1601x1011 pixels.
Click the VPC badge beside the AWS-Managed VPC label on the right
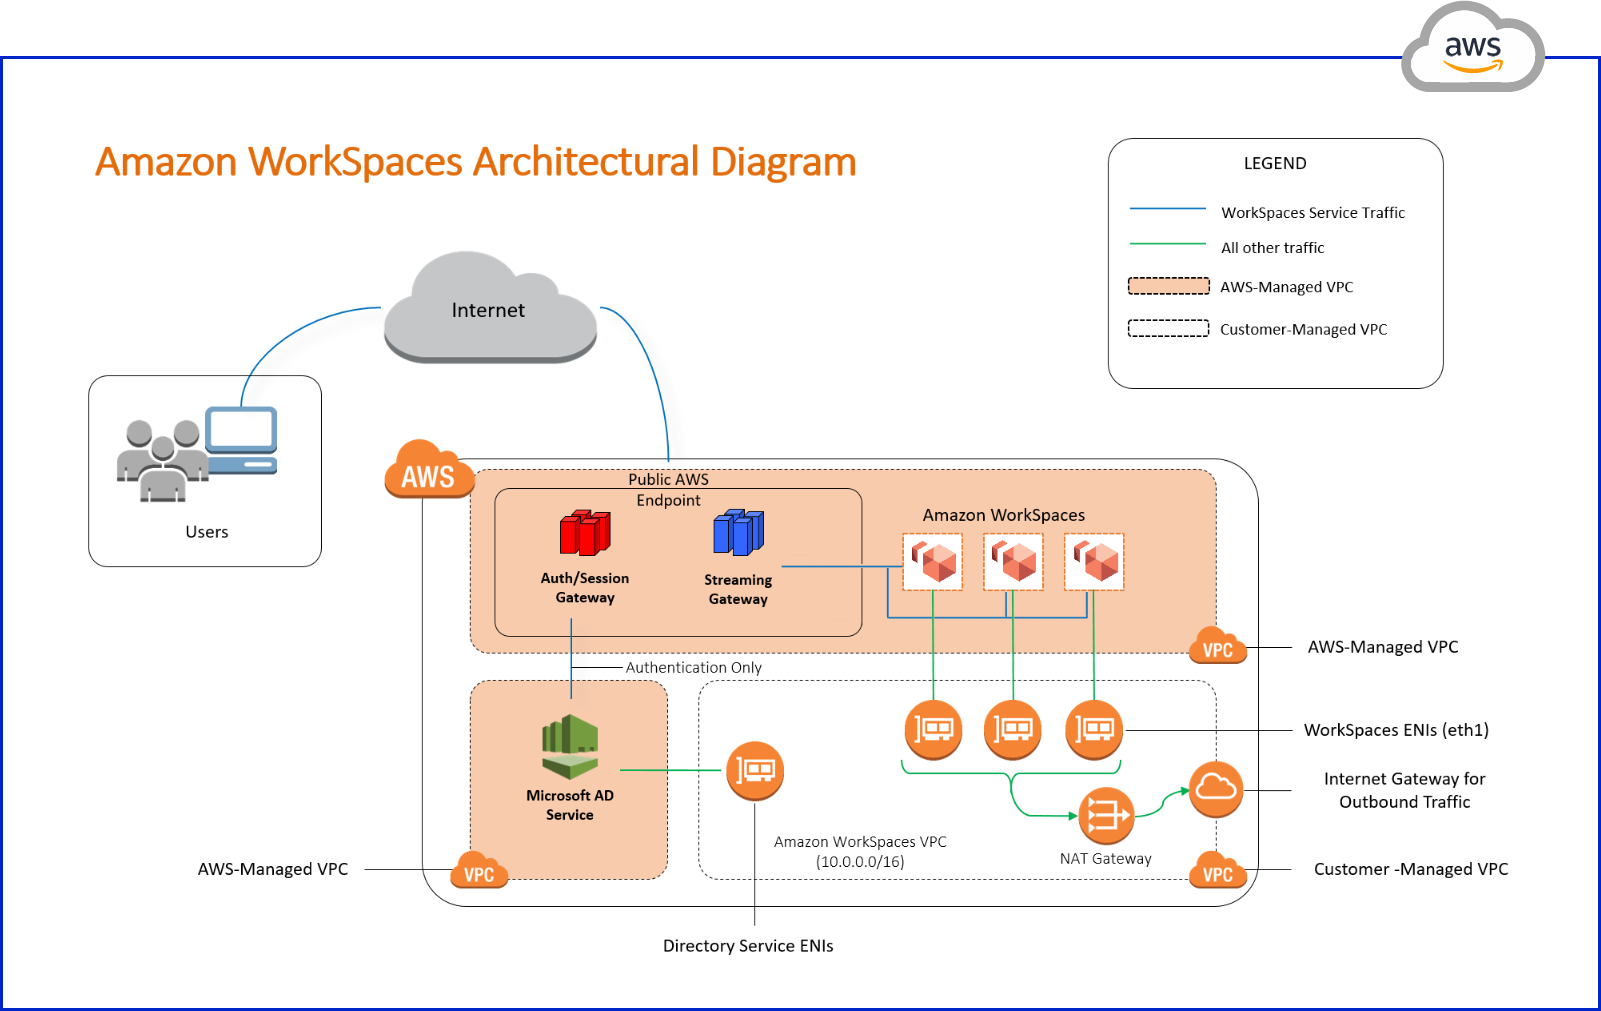point(1218,647)
